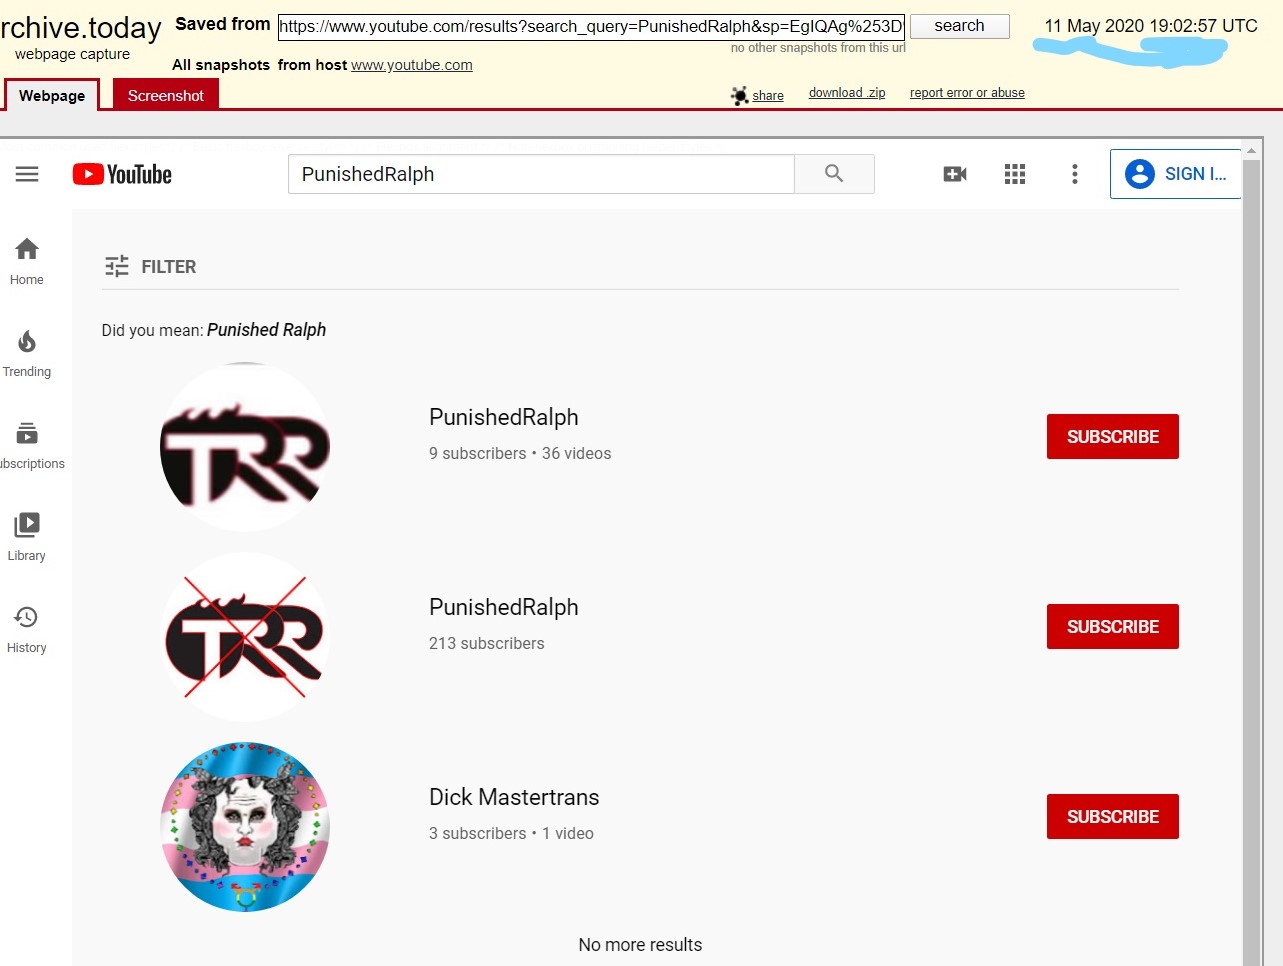This screenshot has height=966, width=1283.
Task: Click report error or abuse link
Action: pos(967,93)
